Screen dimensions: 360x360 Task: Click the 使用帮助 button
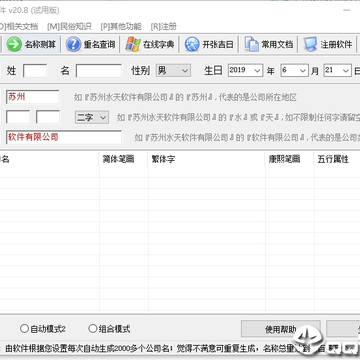pyautogui.click(x=281, y=329)
